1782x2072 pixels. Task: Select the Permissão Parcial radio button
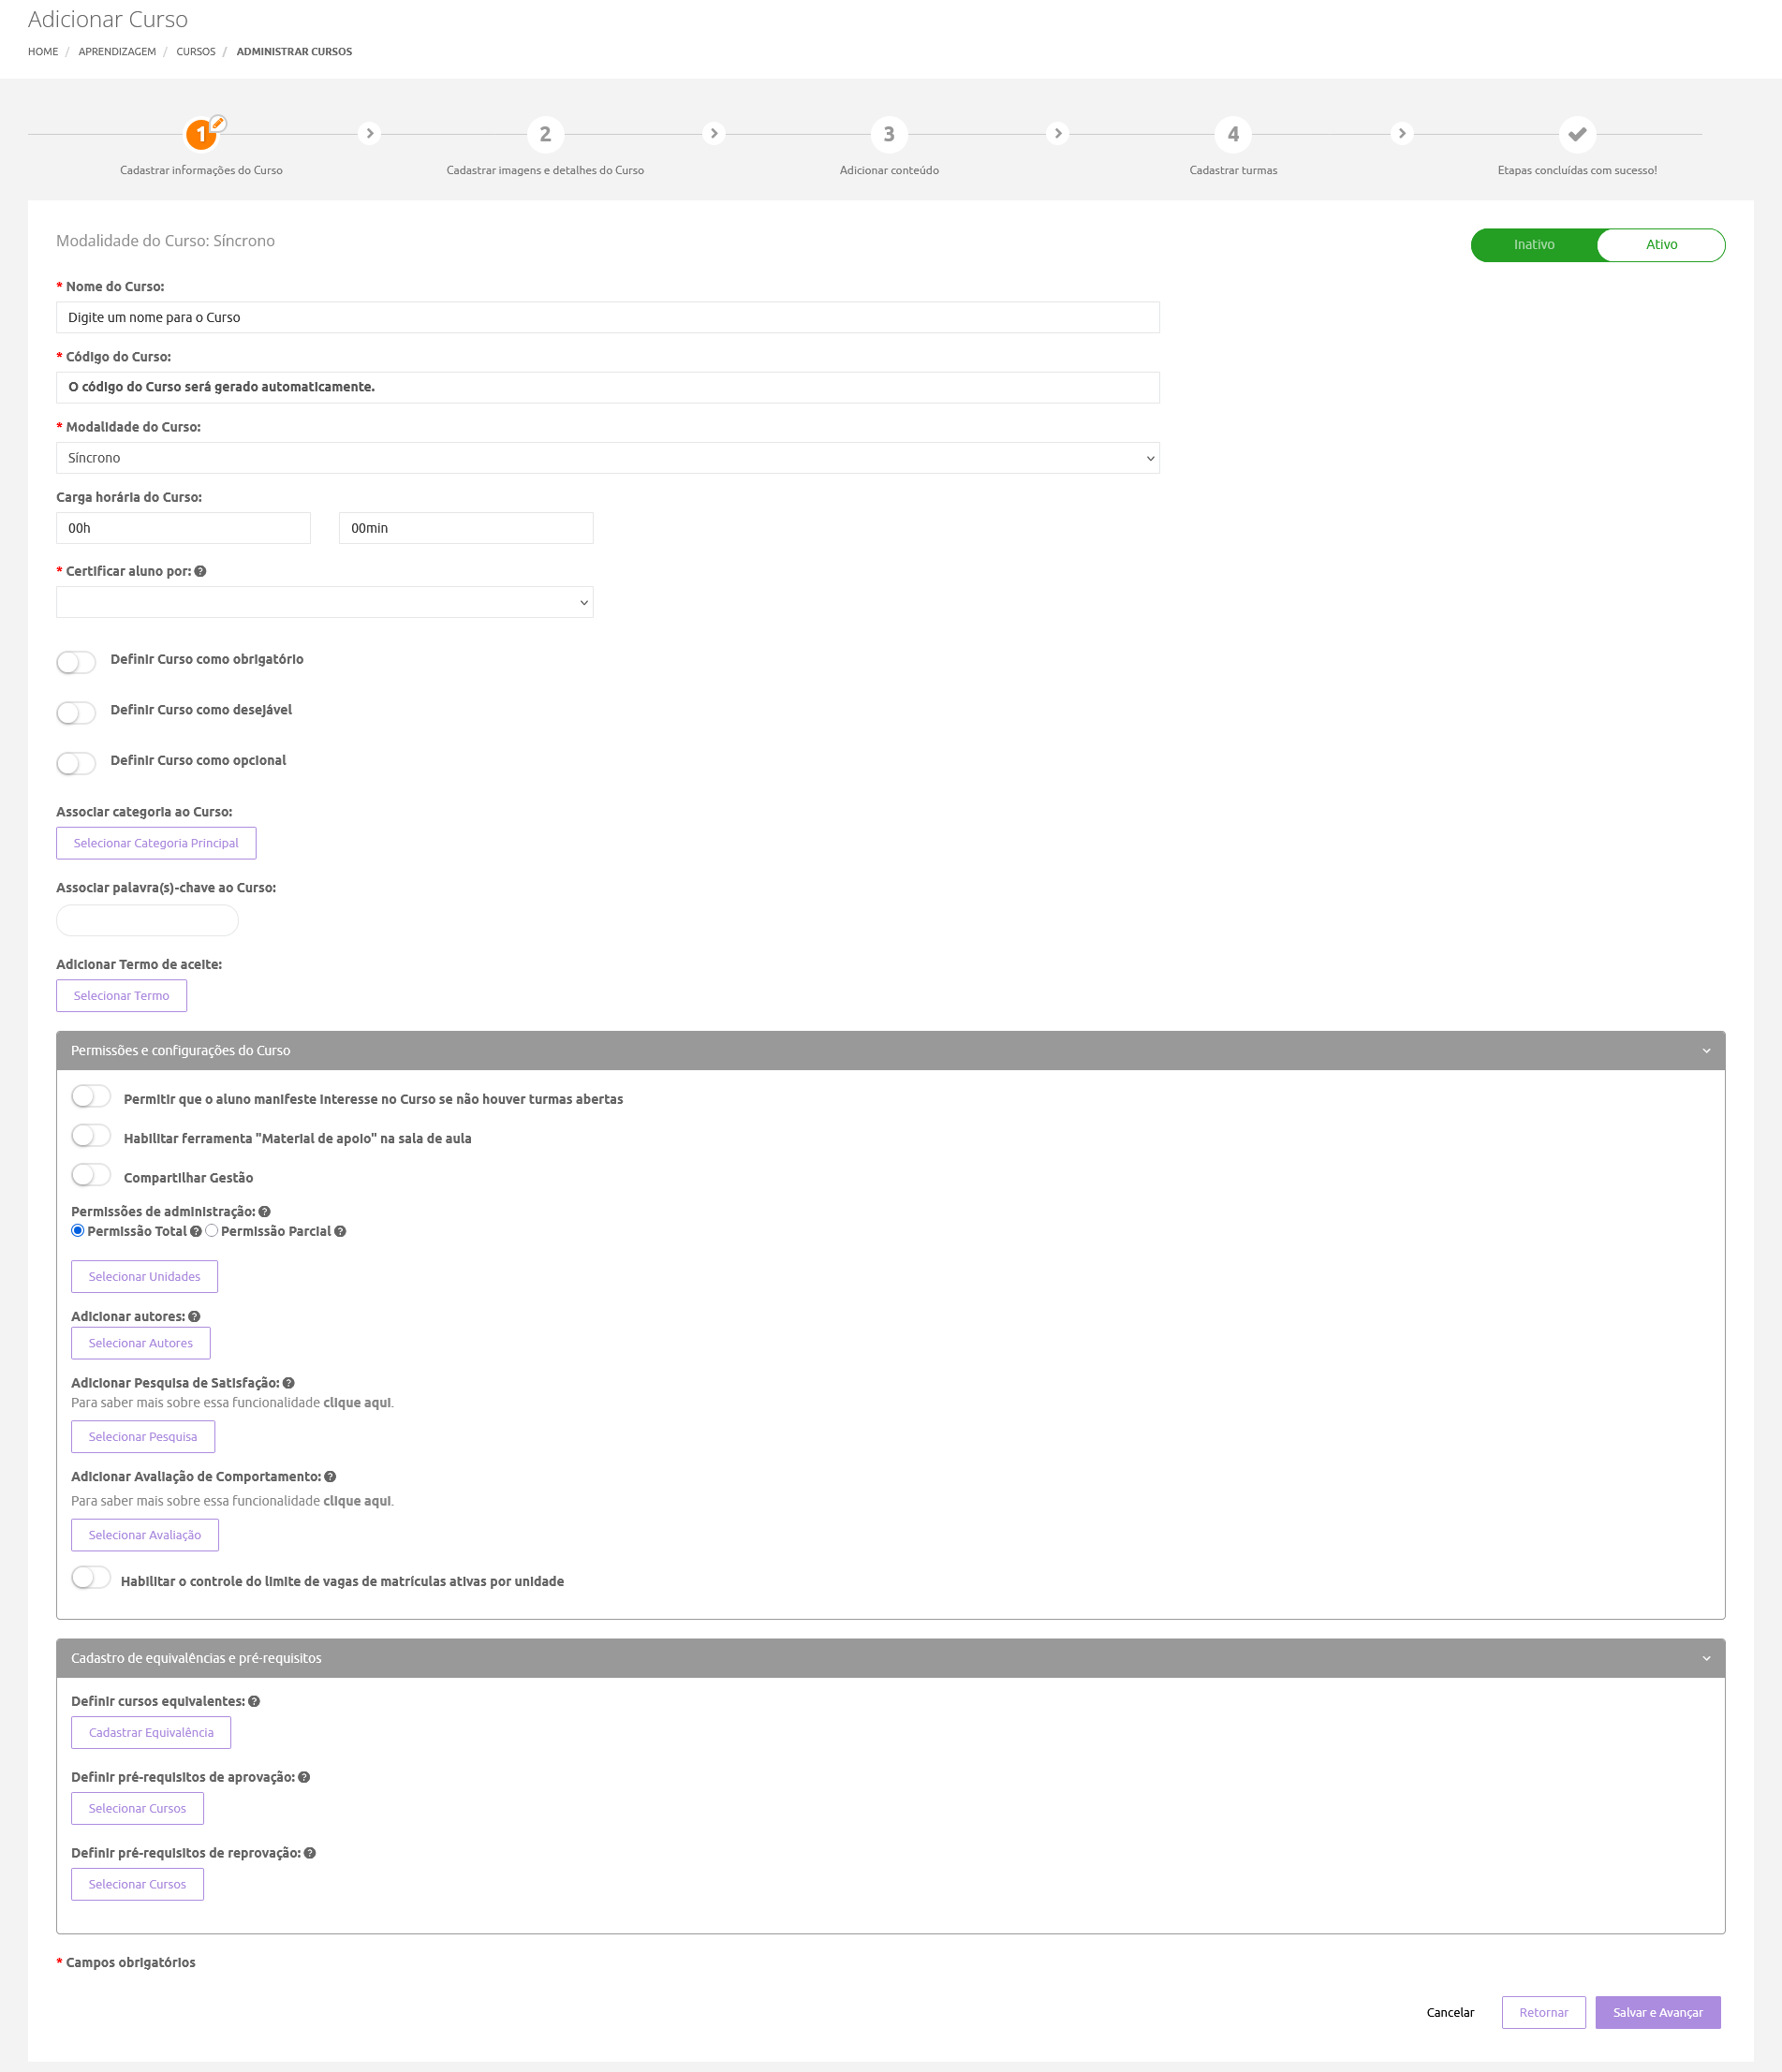[x=212, y=1231]
